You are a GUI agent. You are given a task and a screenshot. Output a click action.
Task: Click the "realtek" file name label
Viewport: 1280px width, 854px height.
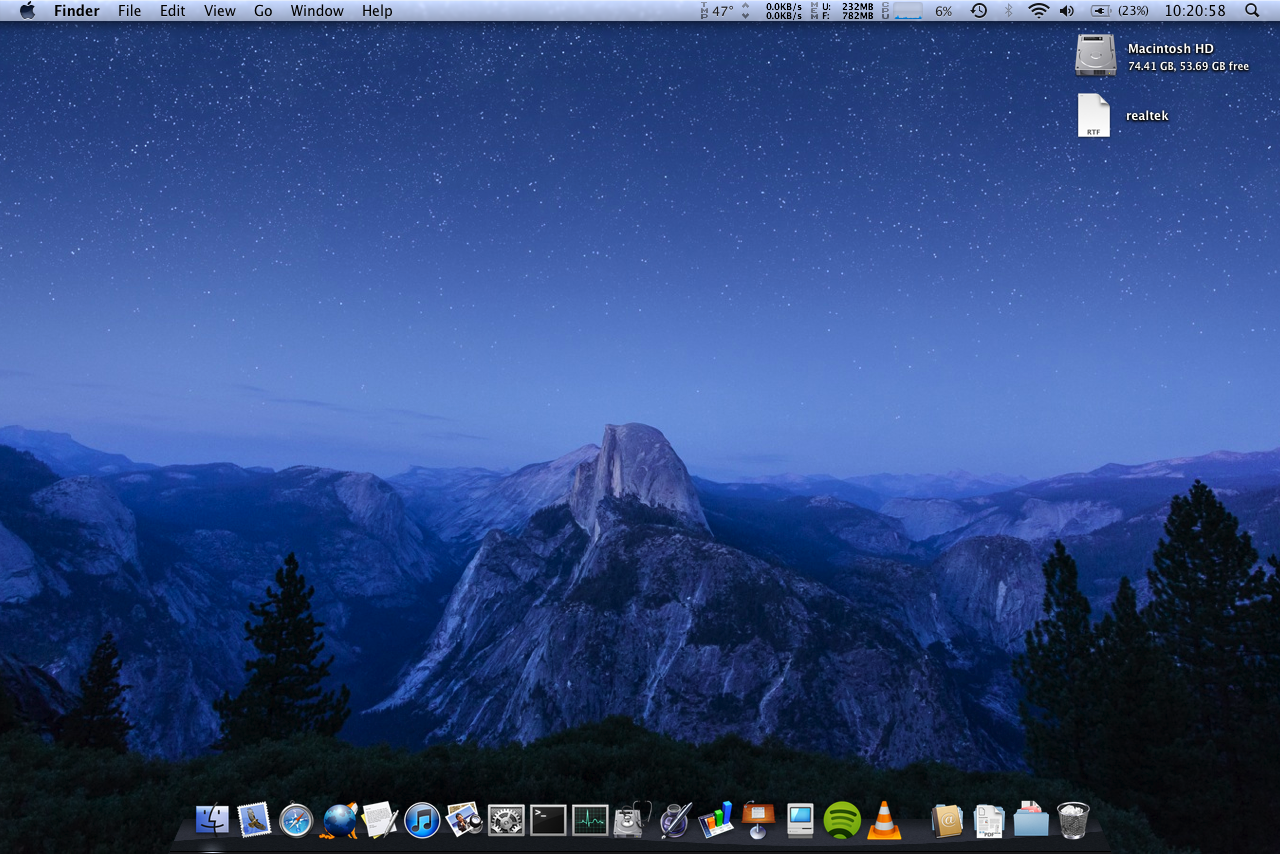pyautogui.click(x=1147, y=115)
